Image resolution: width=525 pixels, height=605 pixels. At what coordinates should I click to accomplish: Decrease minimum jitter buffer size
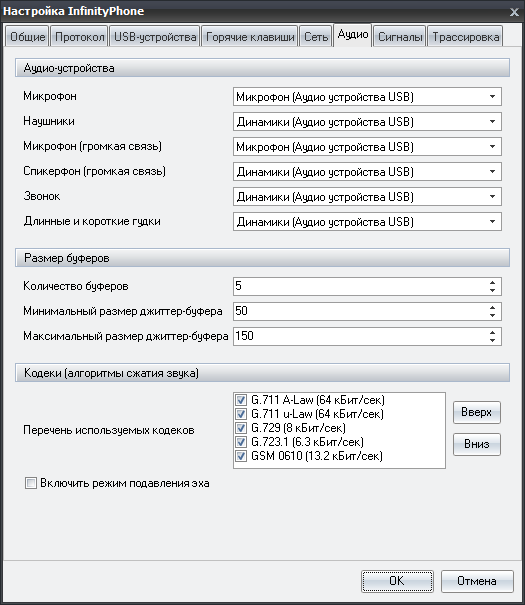pyautogui.click(x=492, y=315)
